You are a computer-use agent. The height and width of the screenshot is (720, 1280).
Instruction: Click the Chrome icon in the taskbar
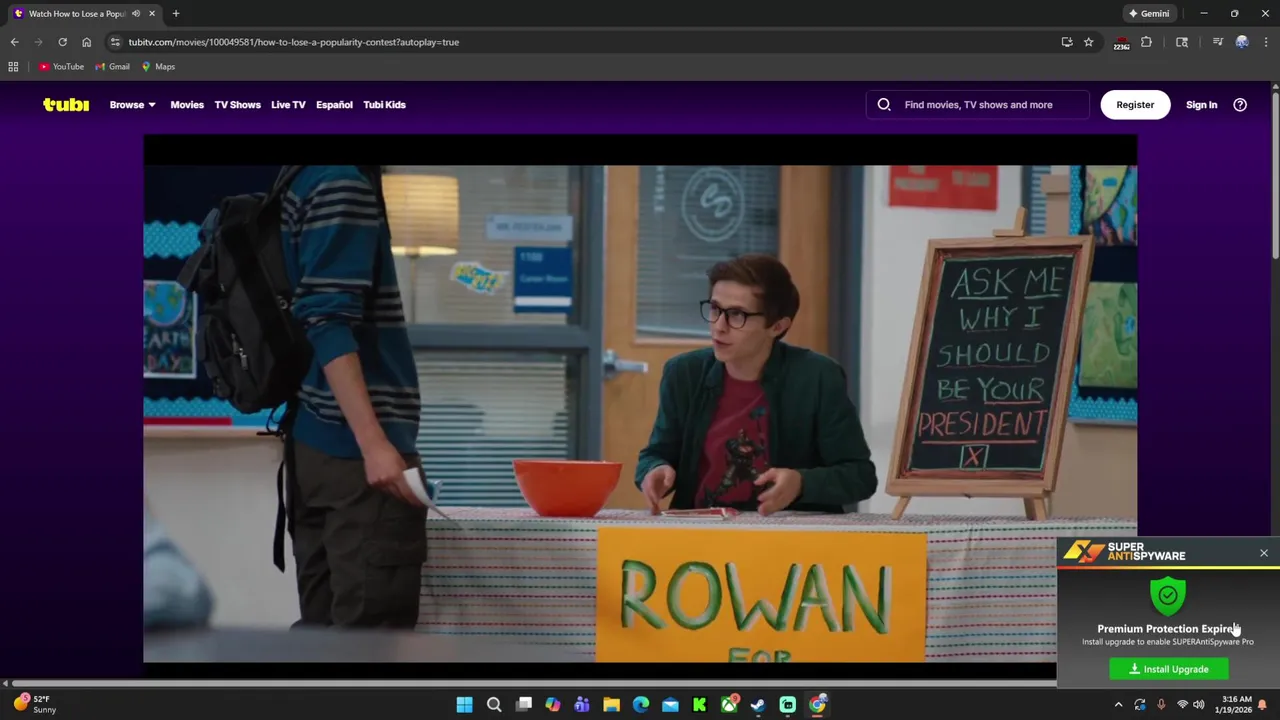817,705
